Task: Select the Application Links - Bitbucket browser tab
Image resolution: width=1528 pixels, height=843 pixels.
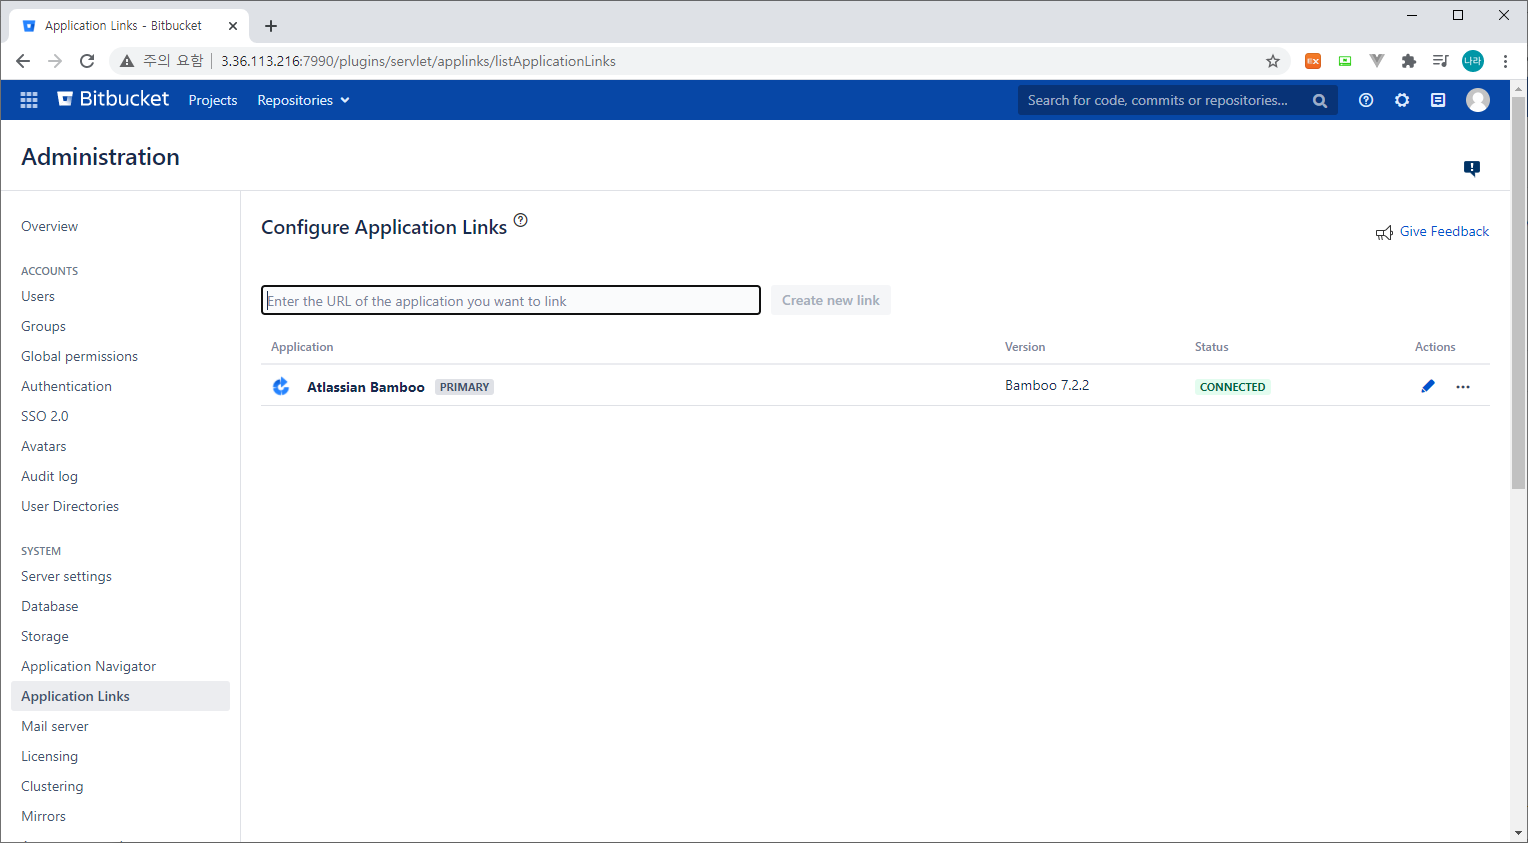Action: click(x=120, y=24)
